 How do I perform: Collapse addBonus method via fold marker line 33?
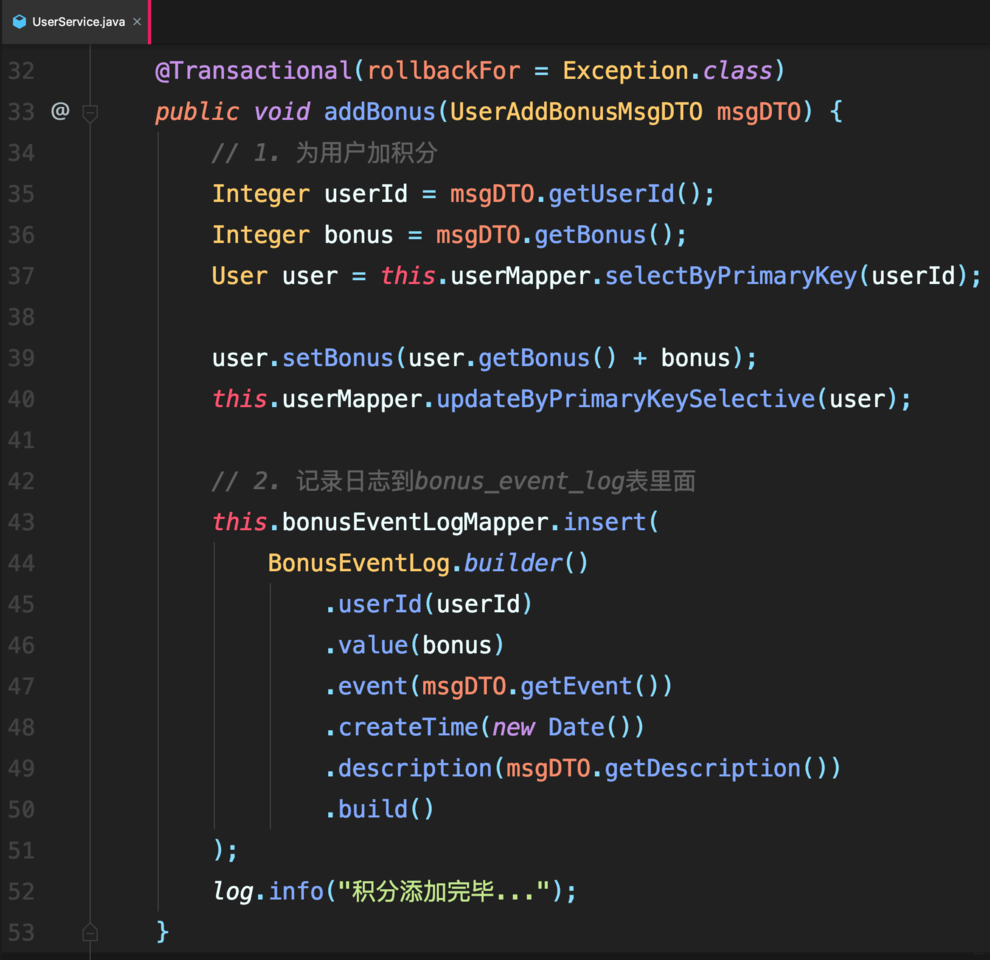[90, 113]
